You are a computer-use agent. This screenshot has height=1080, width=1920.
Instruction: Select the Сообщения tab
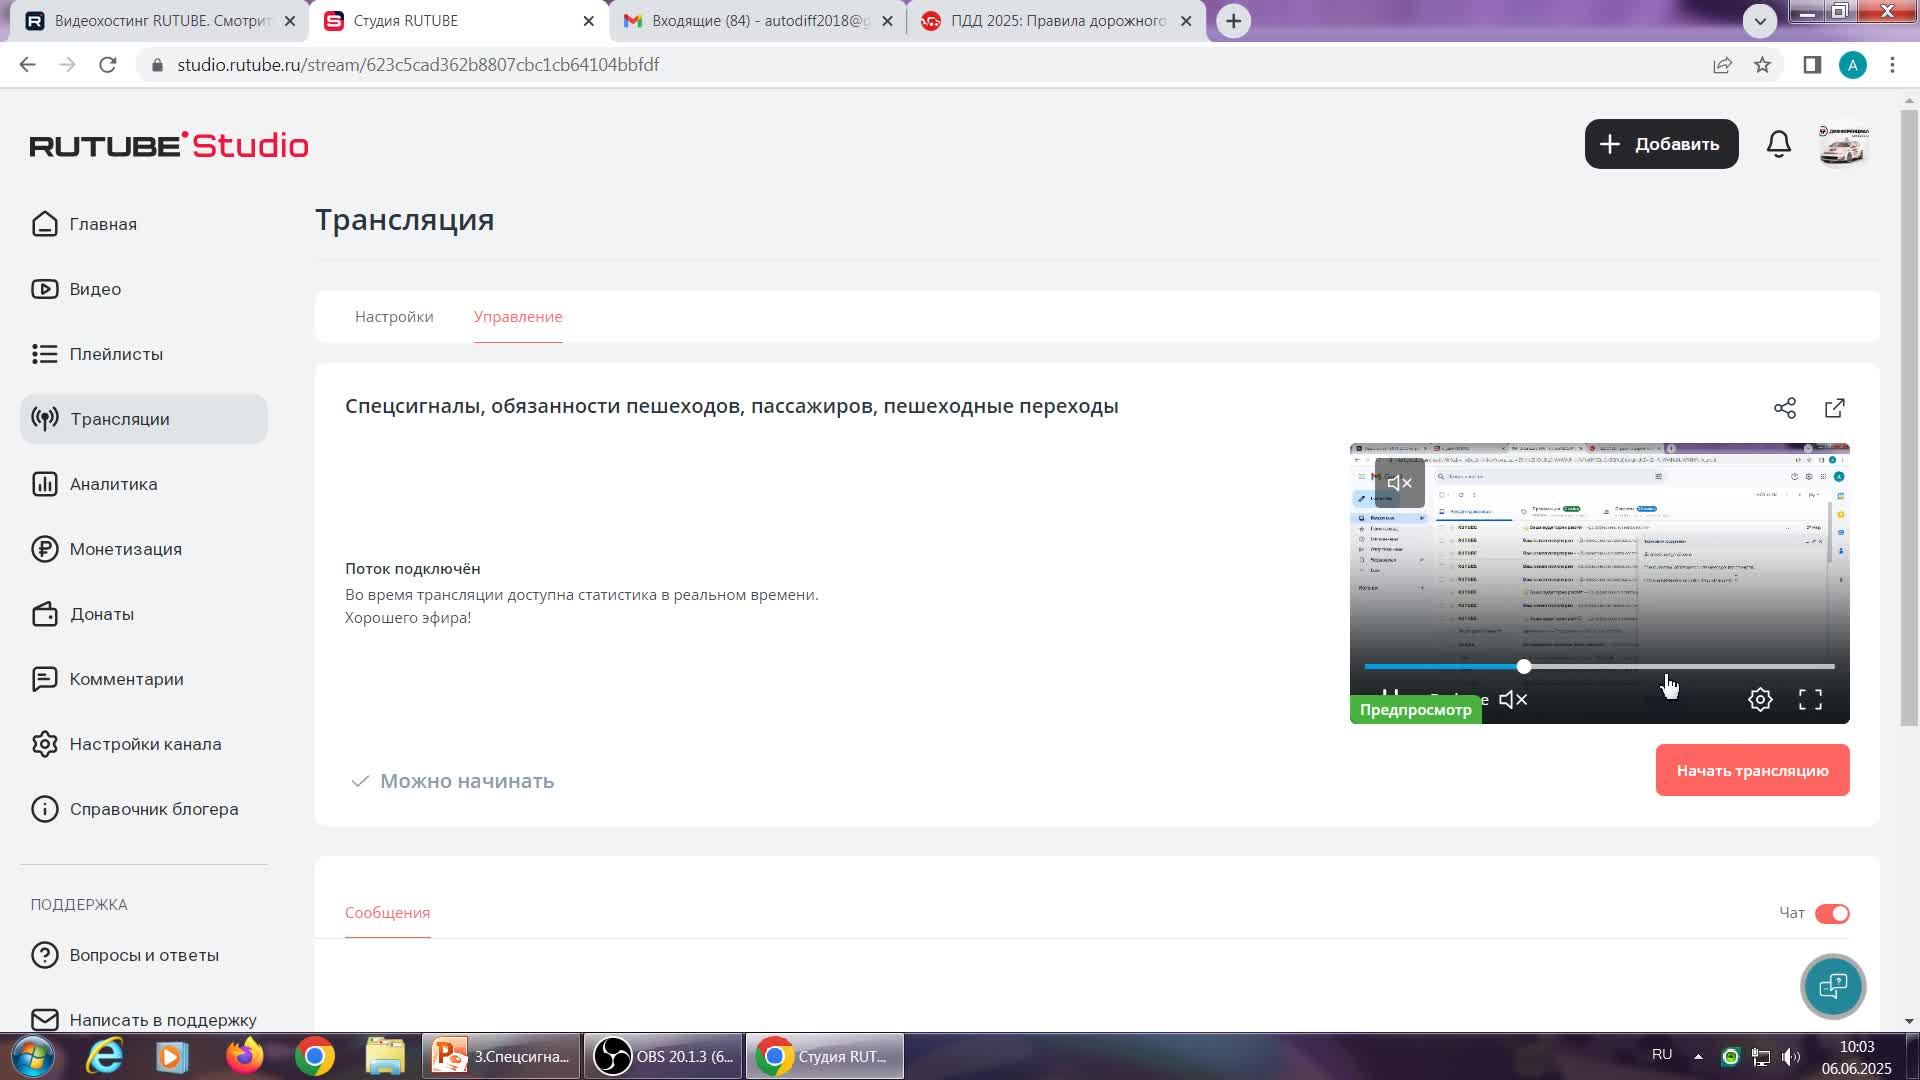(x=387, y=913)
